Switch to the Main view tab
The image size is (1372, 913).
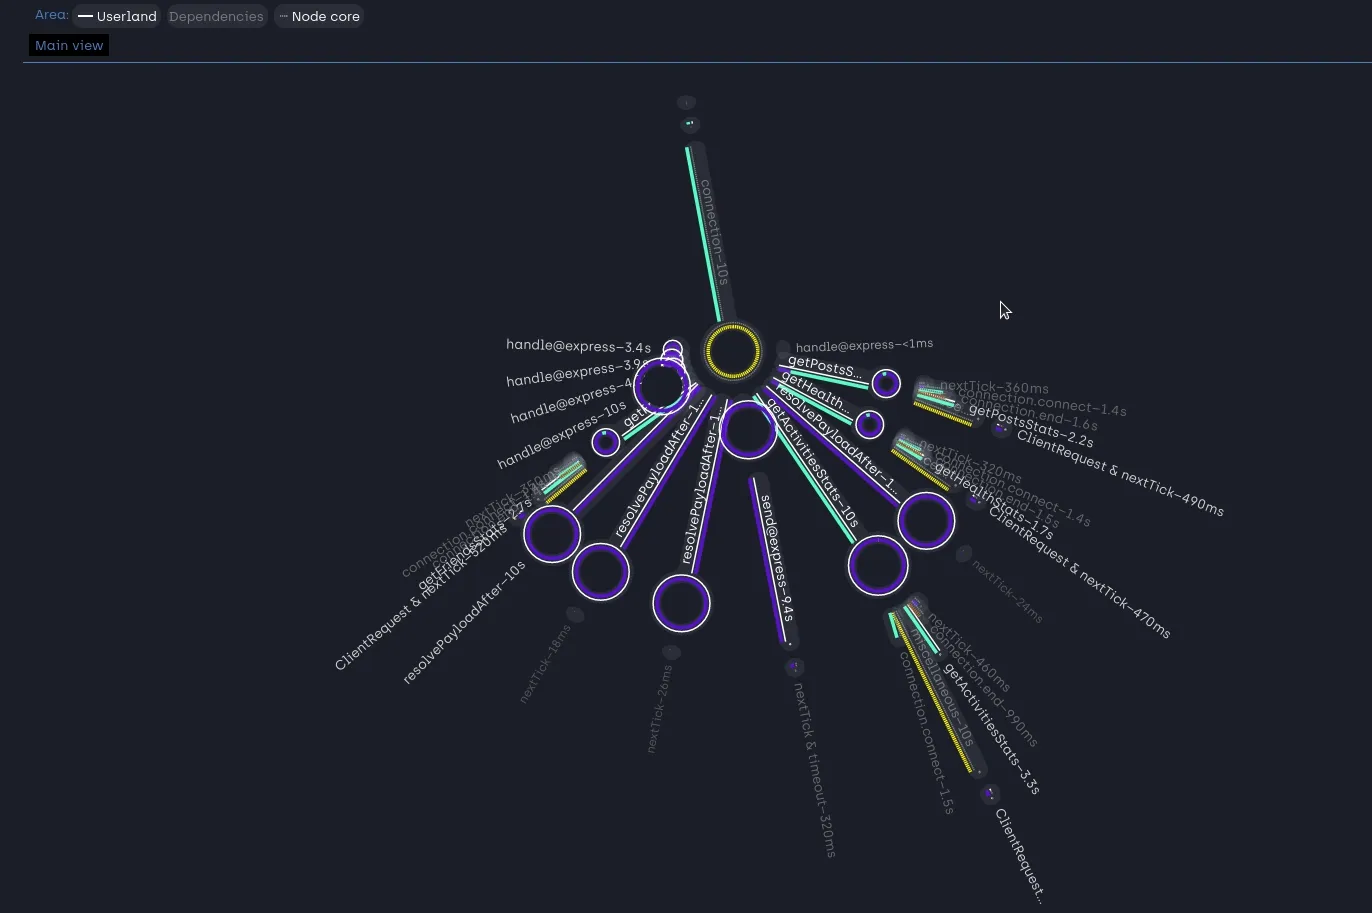69,45
